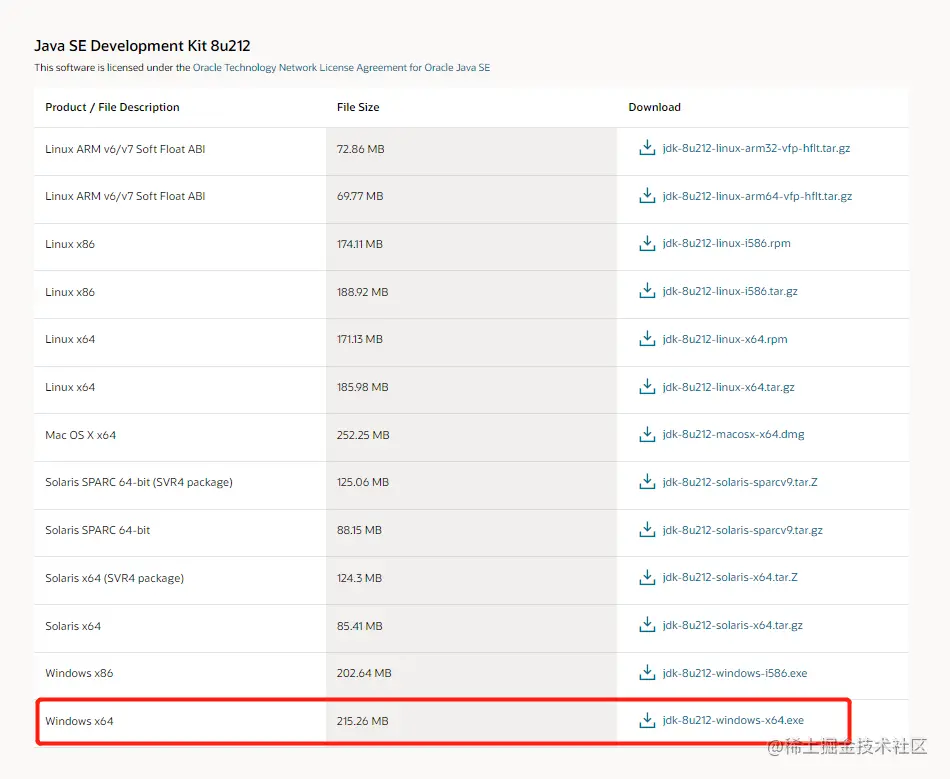Click download icon beside jdk-8u212-windows-x64.exe

(647, 720)
